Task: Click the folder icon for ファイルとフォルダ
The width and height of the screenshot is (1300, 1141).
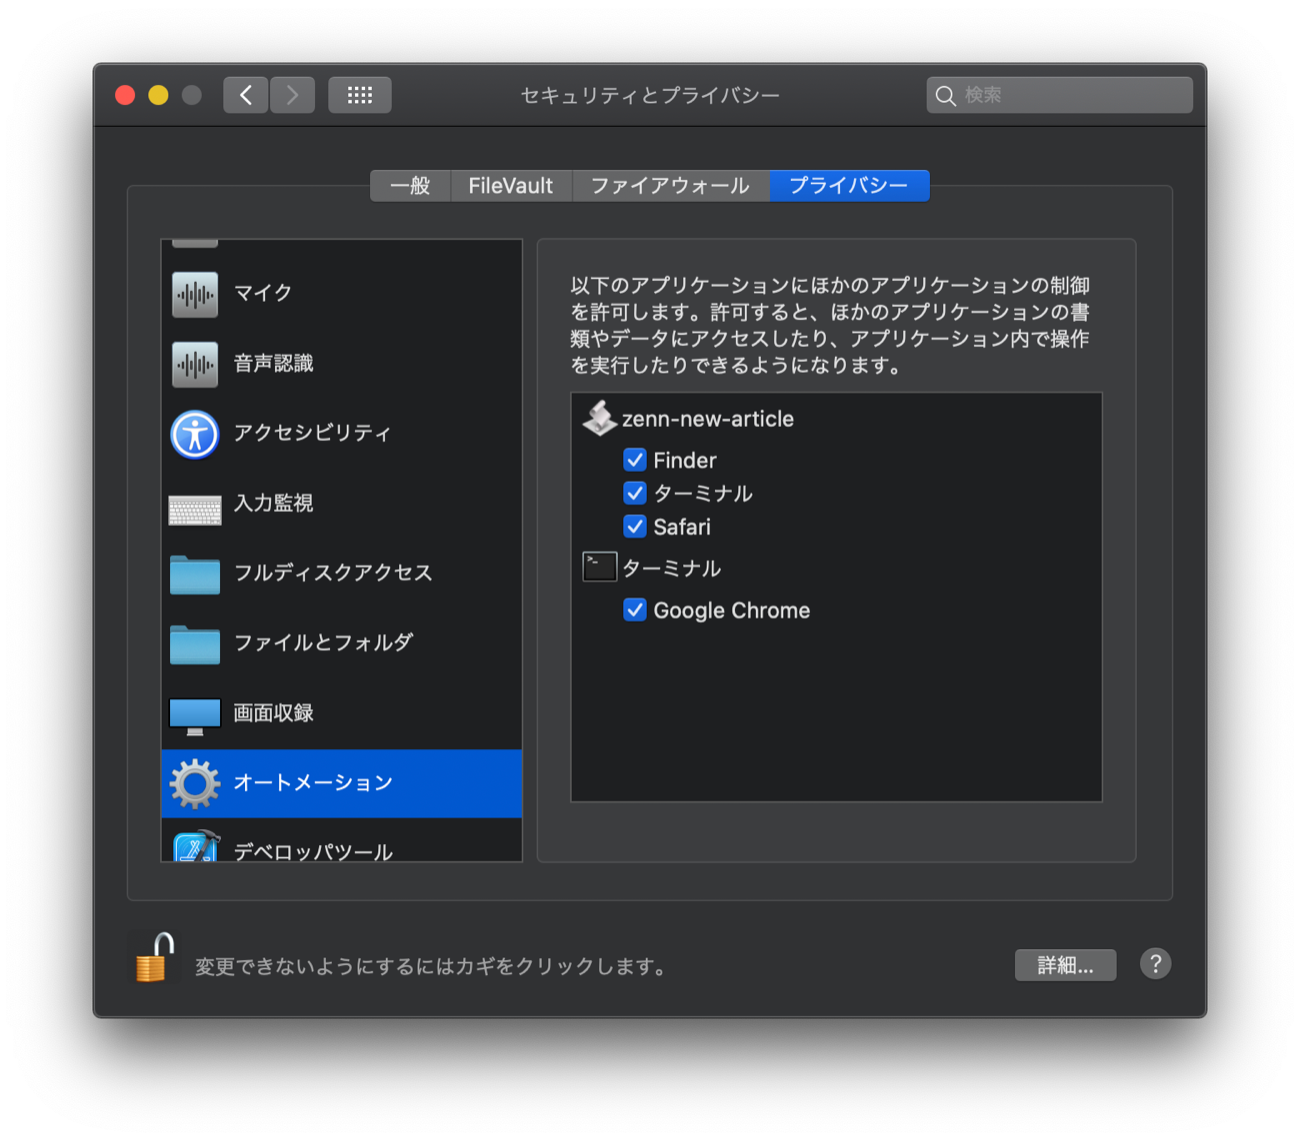Action: [x=195, y=645]
